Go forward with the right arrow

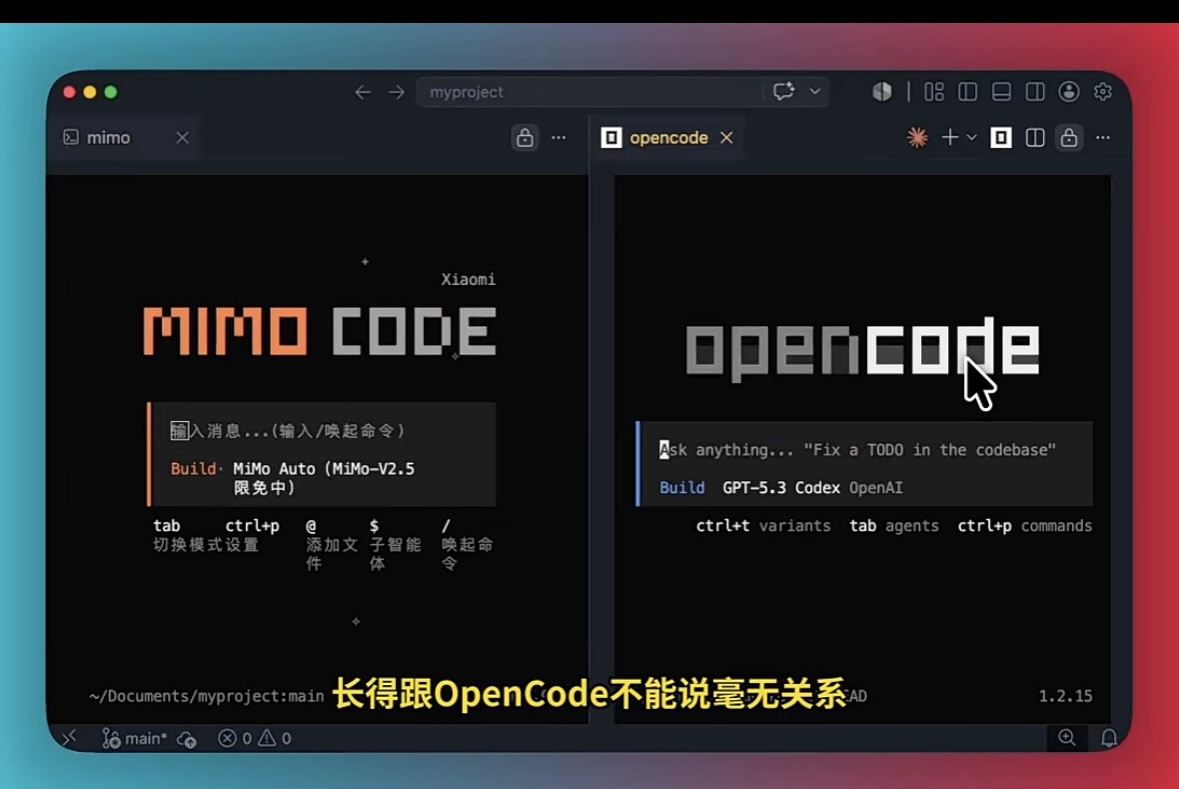396,92
